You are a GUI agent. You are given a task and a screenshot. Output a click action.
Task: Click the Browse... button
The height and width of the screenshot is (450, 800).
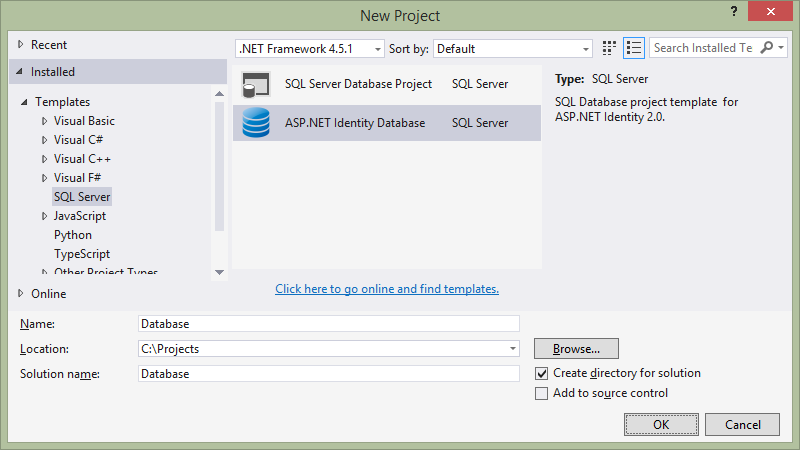point(577,349)
